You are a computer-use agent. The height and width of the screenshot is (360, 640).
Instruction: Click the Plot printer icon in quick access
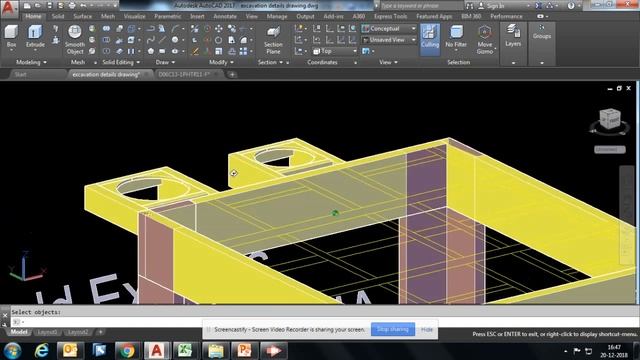pos(72,6)
